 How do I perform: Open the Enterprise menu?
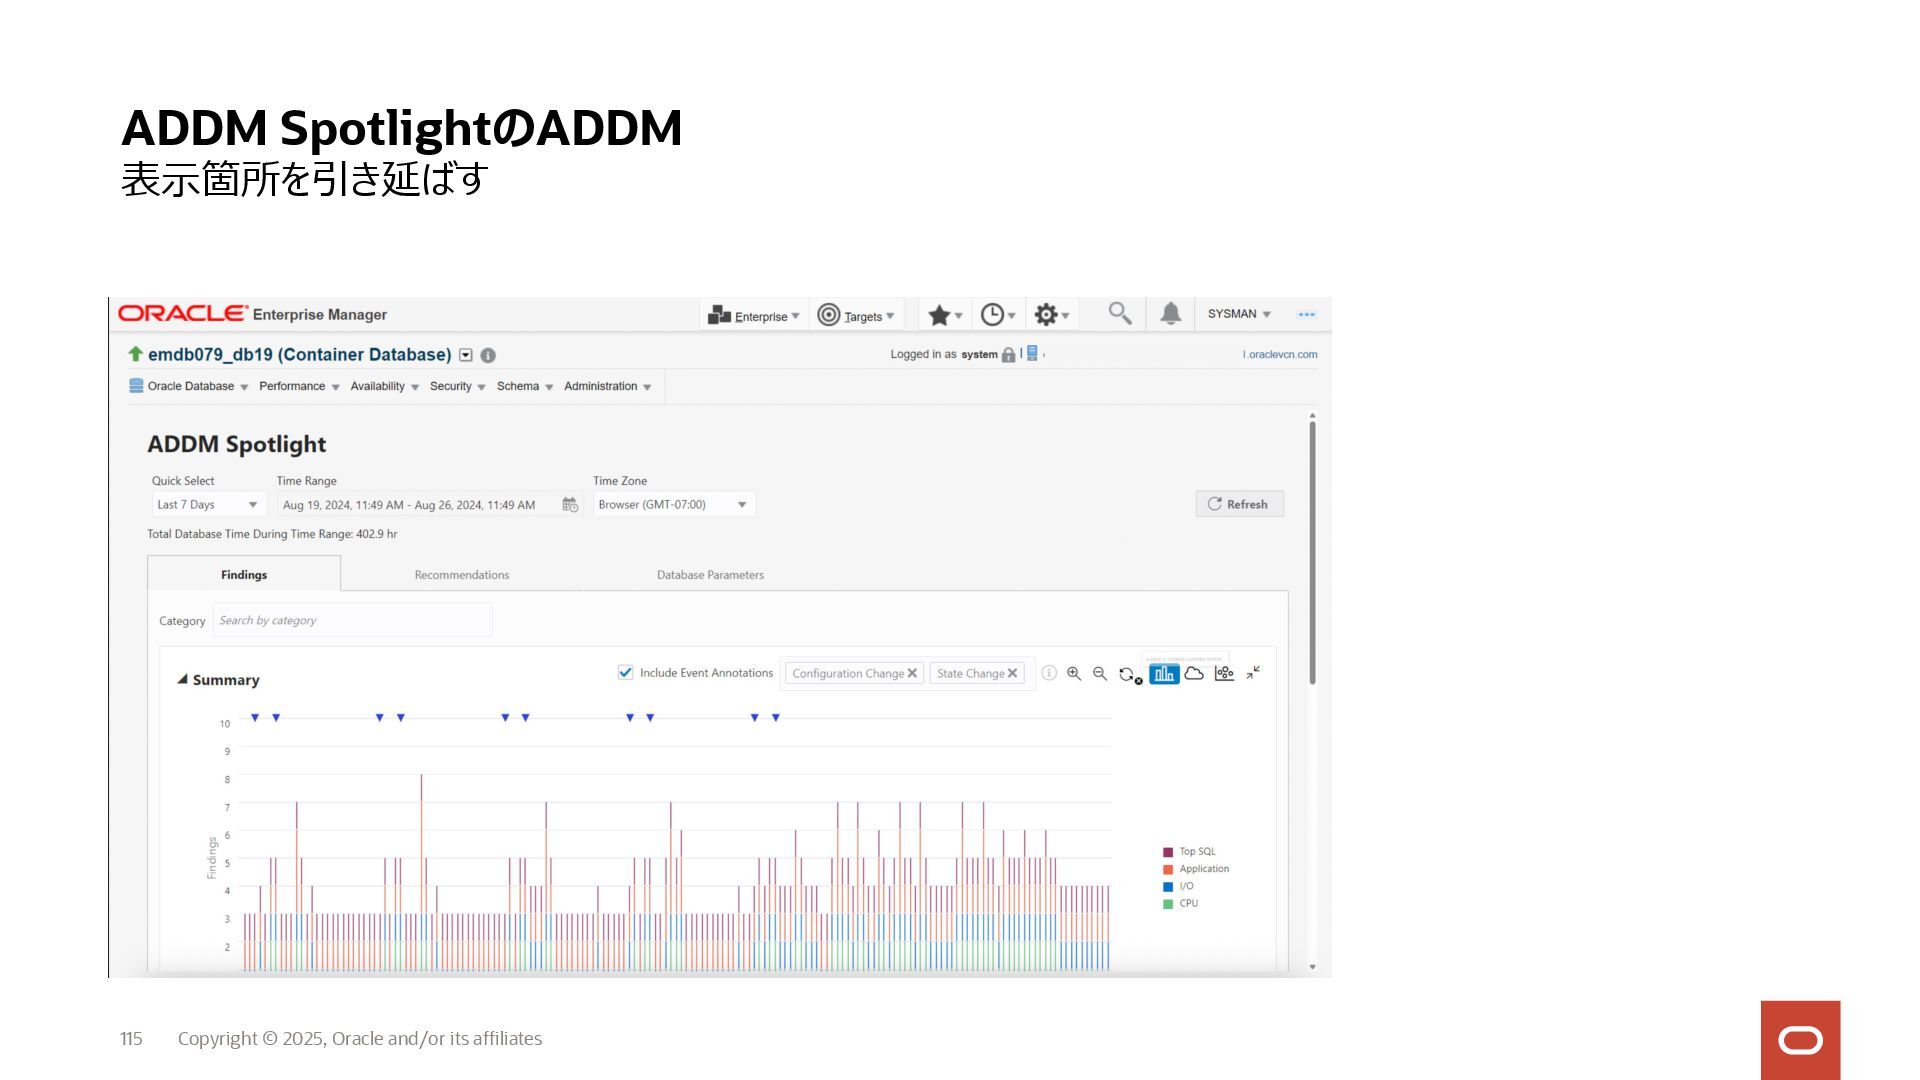[x=754, y=316]
